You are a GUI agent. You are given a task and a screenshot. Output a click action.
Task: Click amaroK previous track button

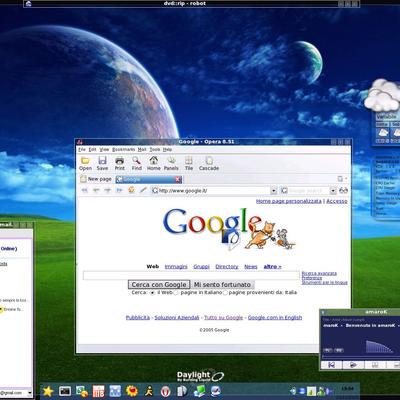332,365
